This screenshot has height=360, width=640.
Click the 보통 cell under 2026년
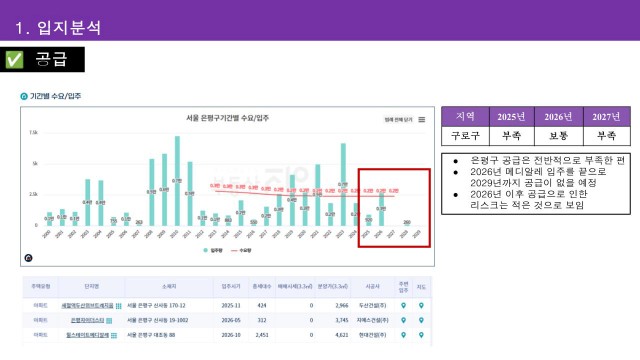point(558,136)
